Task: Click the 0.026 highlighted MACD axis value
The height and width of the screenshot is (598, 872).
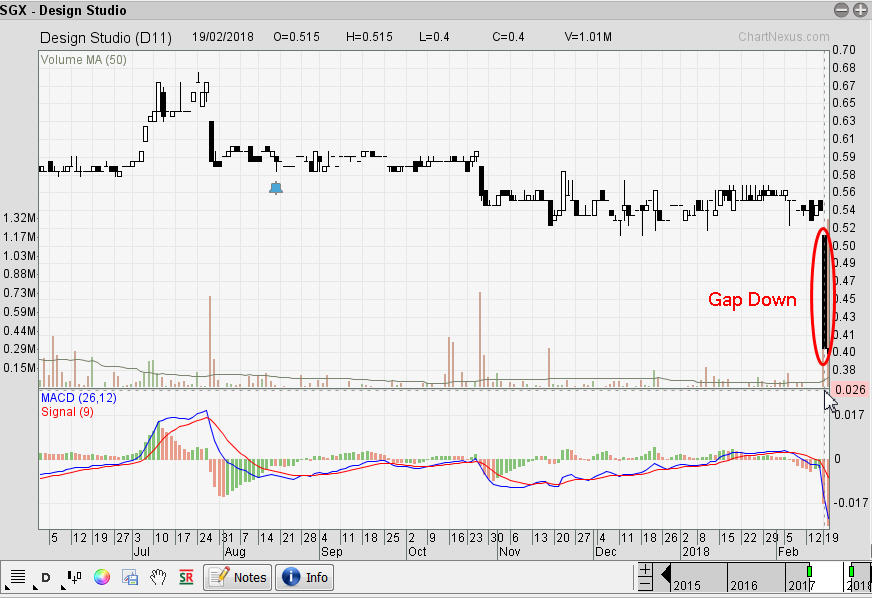Action: pyautogui.click(x=851, y=389)
